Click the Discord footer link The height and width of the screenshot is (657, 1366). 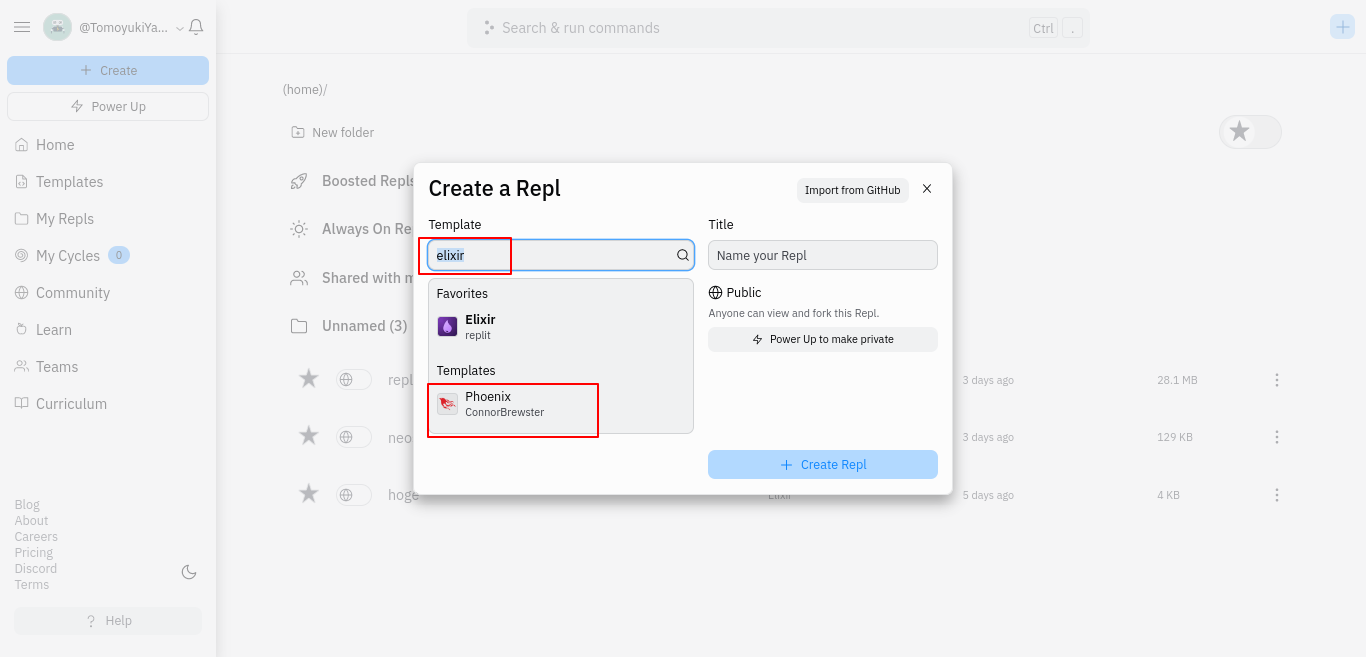(x=36, y=569)
